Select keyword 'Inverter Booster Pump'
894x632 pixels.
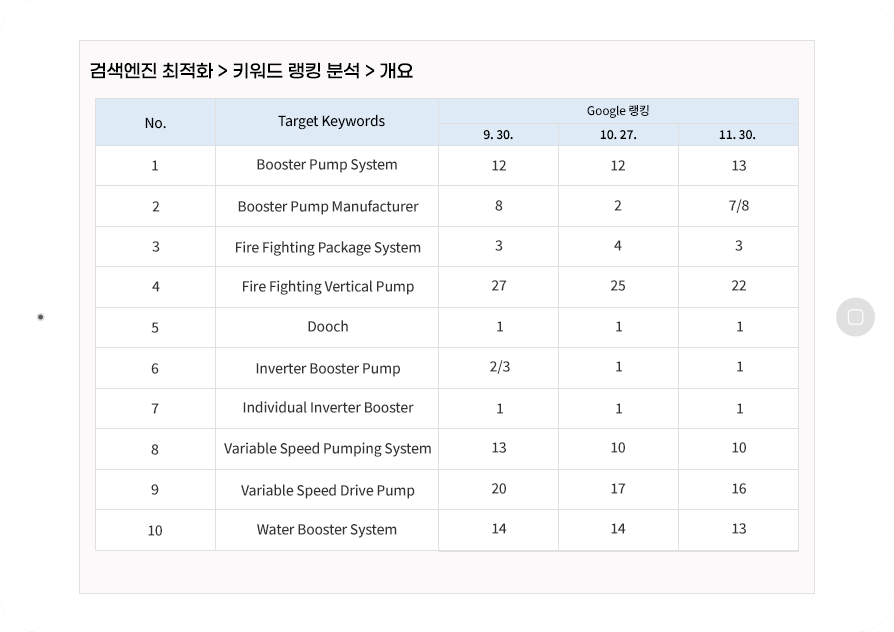(x=328, y=368)
